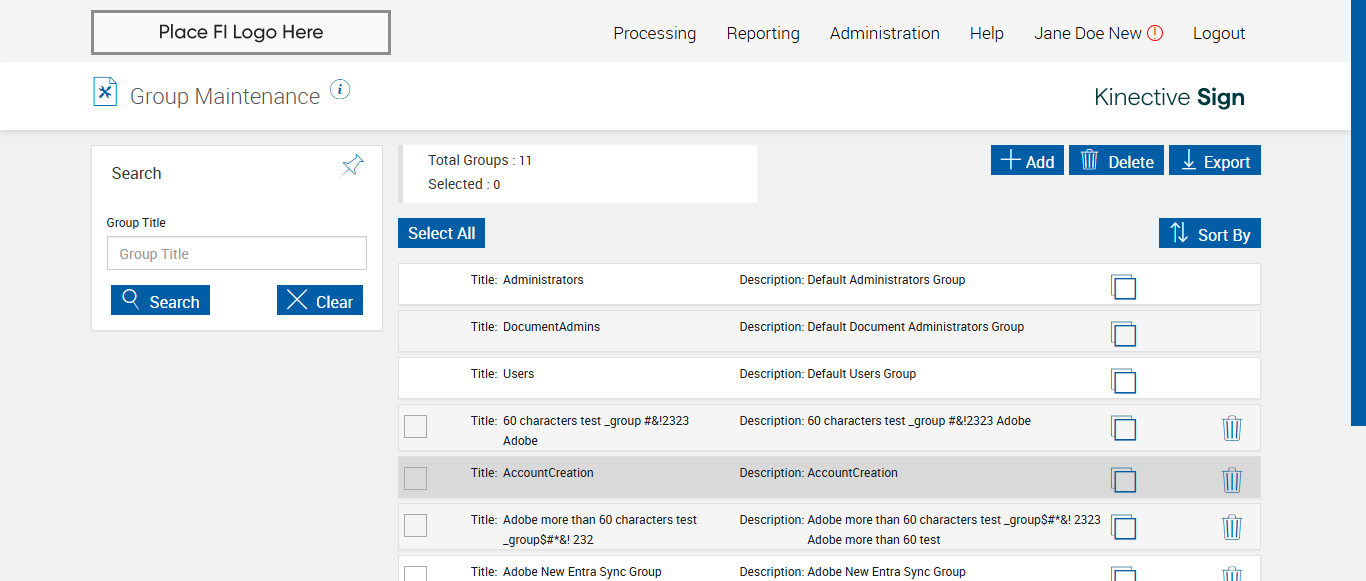Check the AccountCreation group checkbox
Screen dimensions: 1366x581
click(x=415, y=478)
